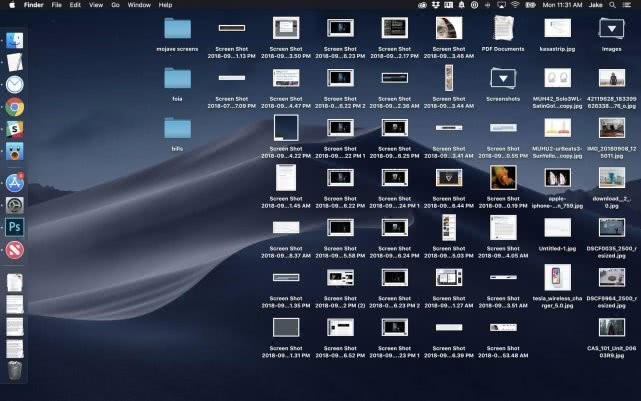
Task: Launch Photoshop from the dock
Action: 15,227
